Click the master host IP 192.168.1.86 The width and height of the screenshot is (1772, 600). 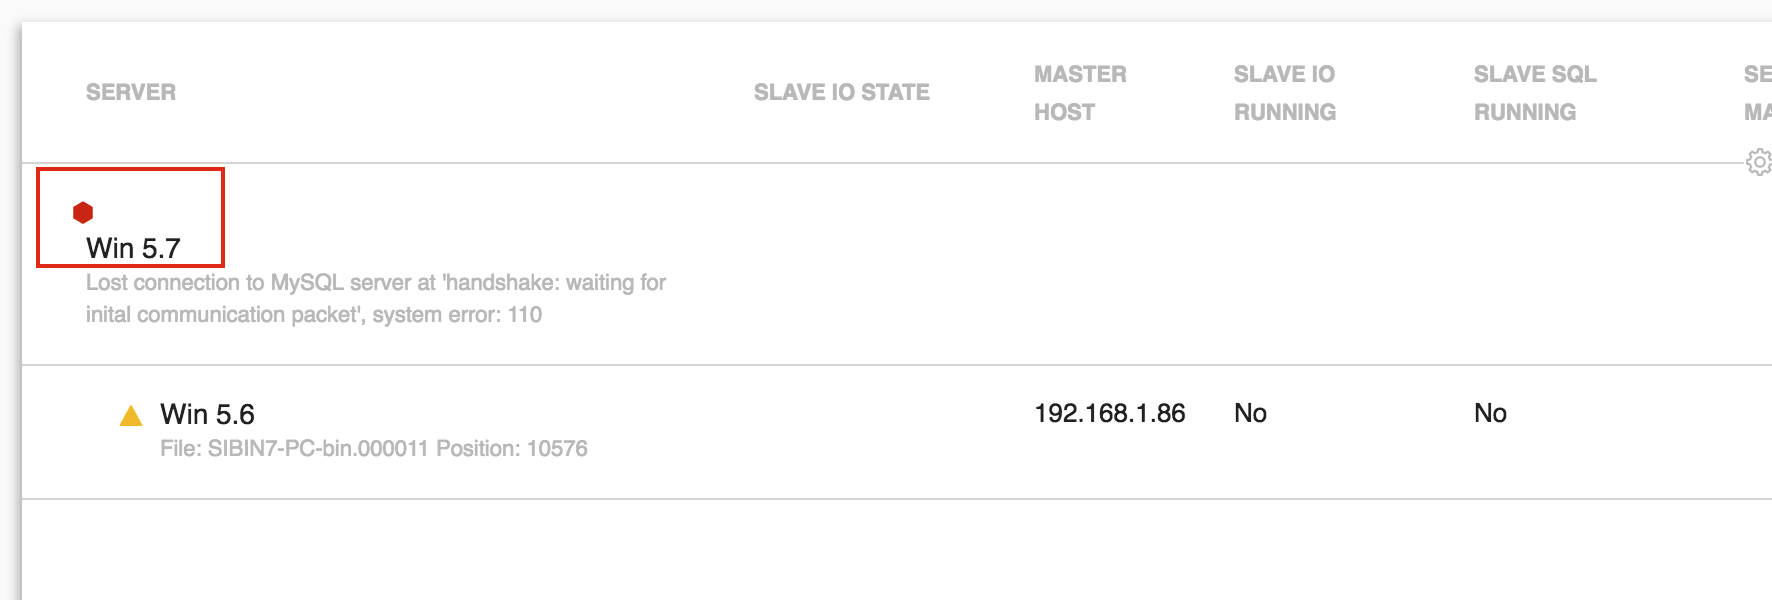1109,413
